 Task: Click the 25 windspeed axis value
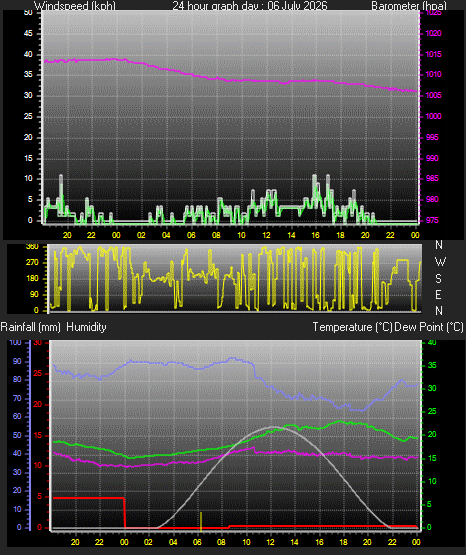28,116
